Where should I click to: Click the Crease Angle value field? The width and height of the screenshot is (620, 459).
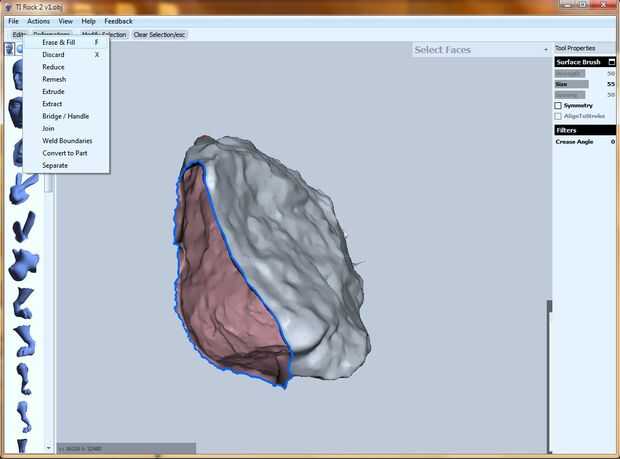click(x=611, y=142)
